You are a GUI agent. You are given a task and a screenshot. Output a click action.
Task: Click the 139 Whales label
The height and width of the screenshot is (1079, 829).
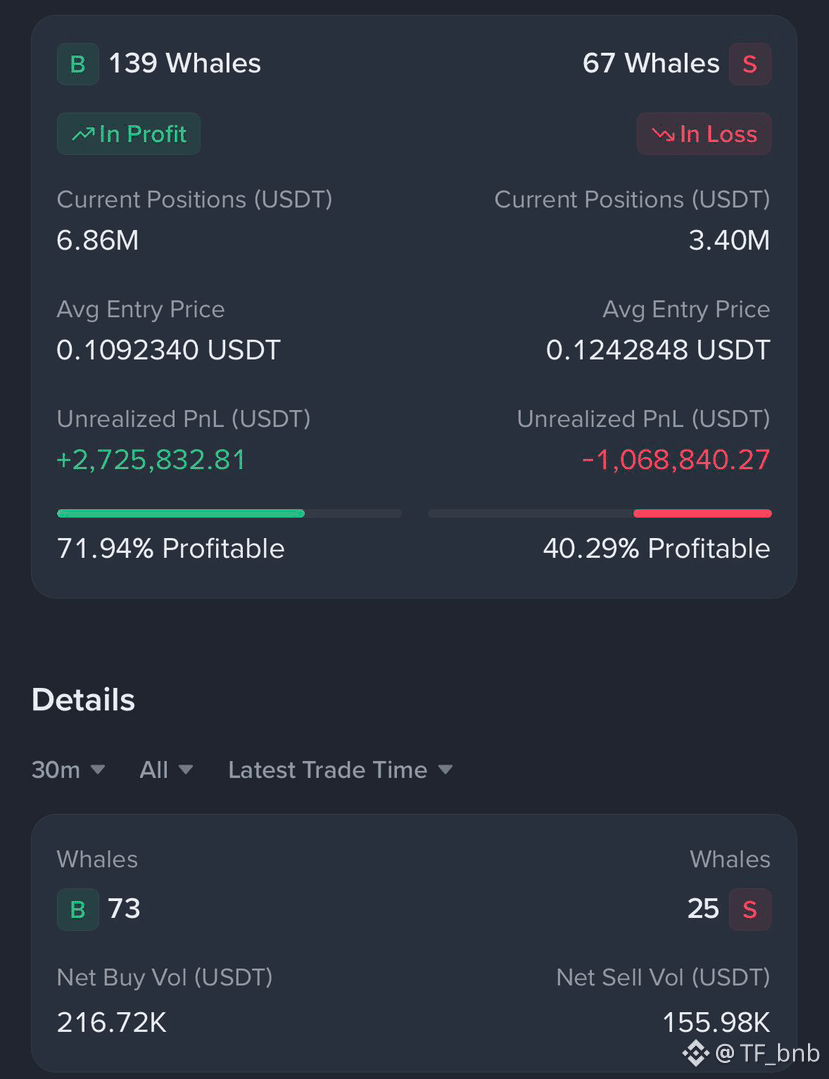(185, 63)
